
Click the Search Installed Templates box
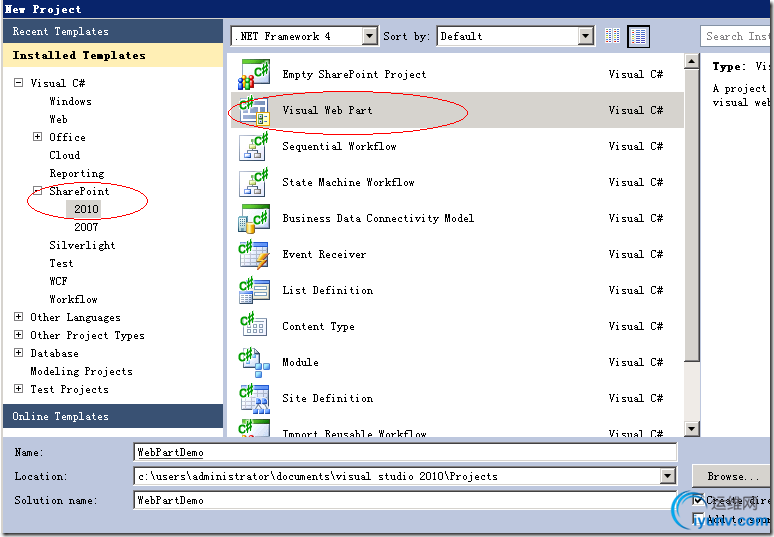[x=736, y=36]
